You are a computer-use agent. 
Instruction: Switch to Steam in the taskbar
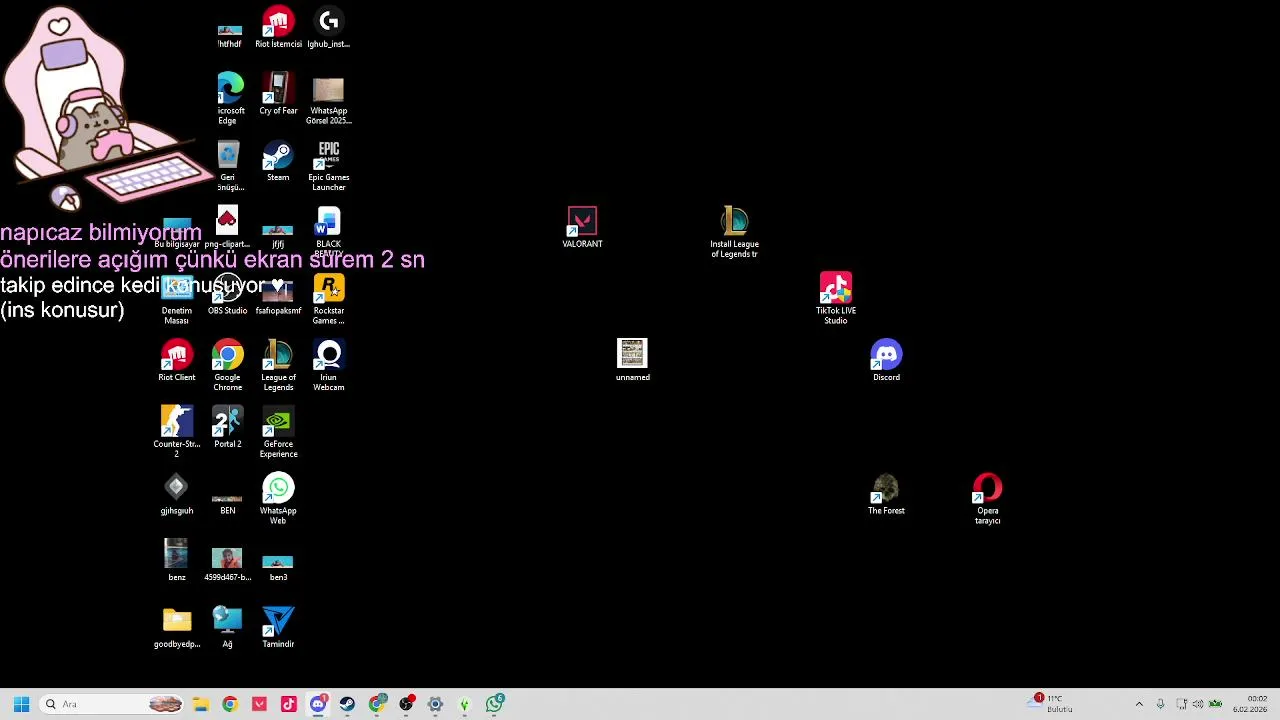(347, 704)
